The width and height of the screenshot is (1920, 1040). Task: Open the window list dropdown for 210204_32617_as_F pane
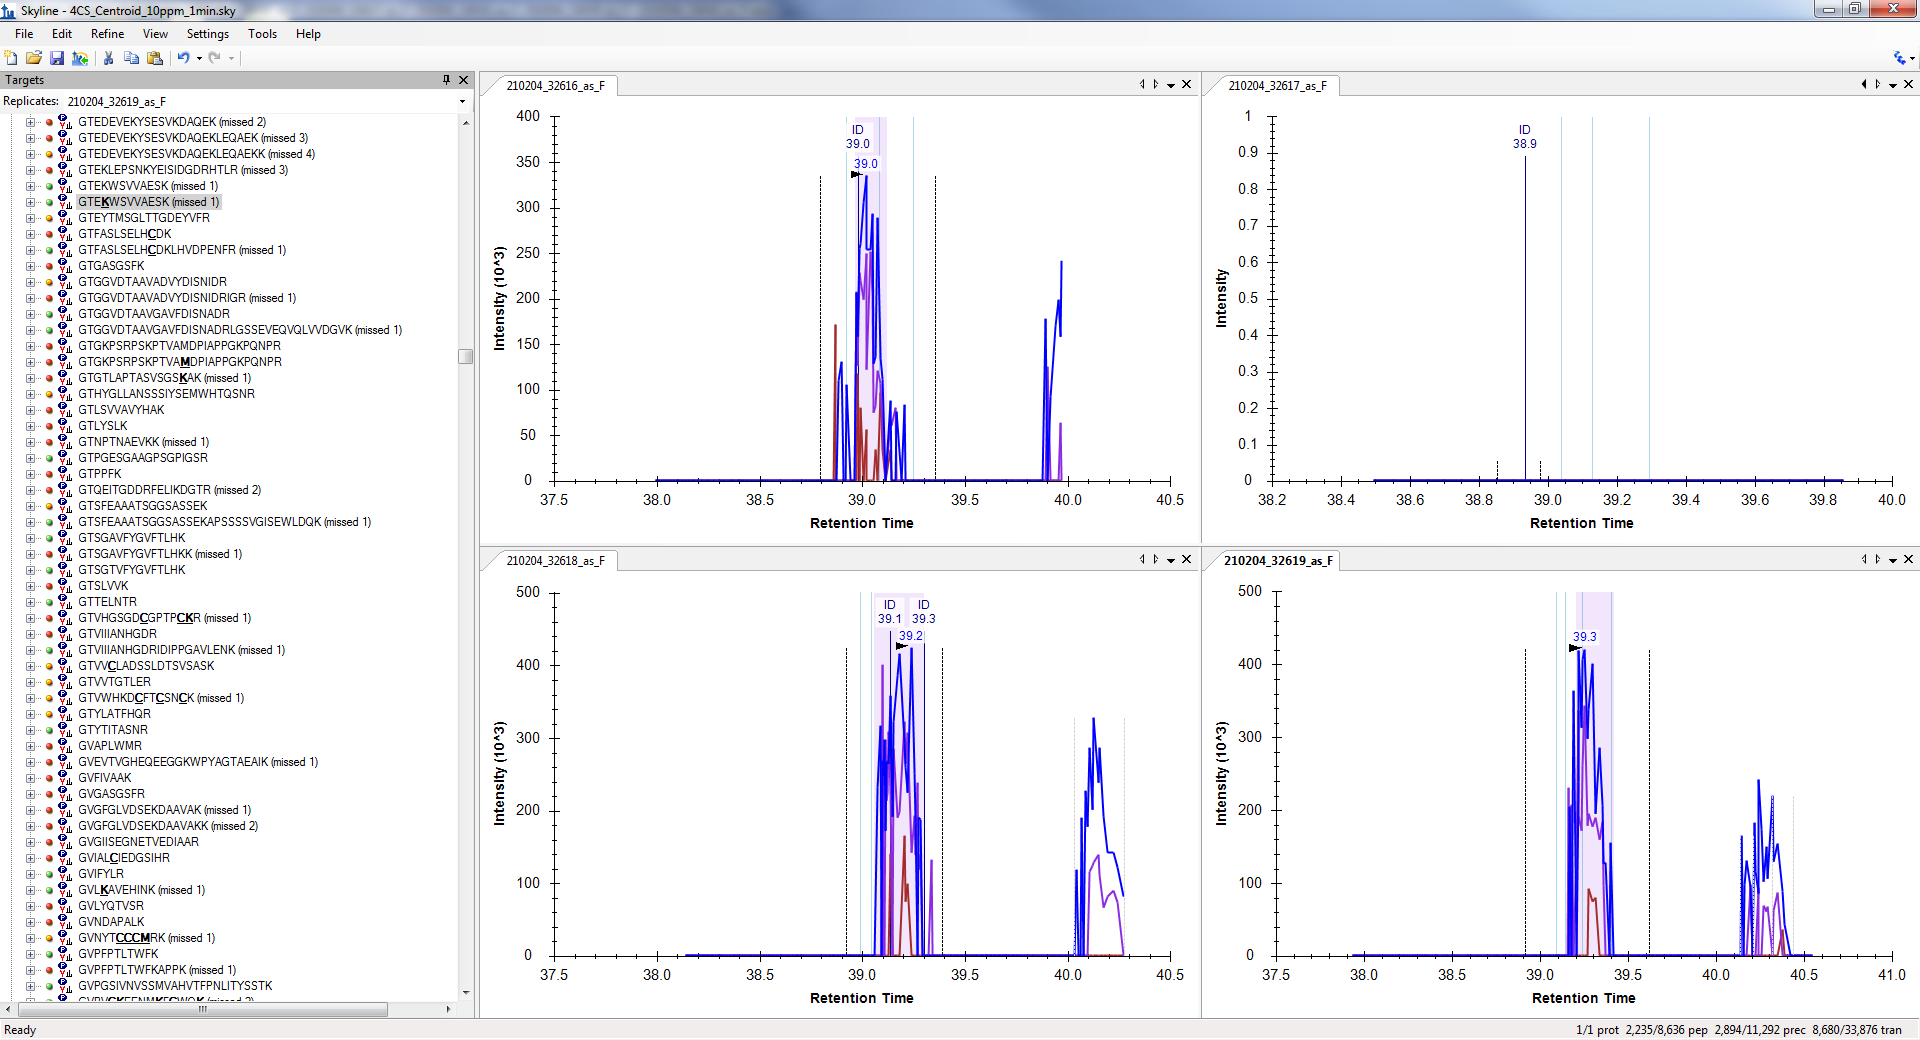point(1893,85)
